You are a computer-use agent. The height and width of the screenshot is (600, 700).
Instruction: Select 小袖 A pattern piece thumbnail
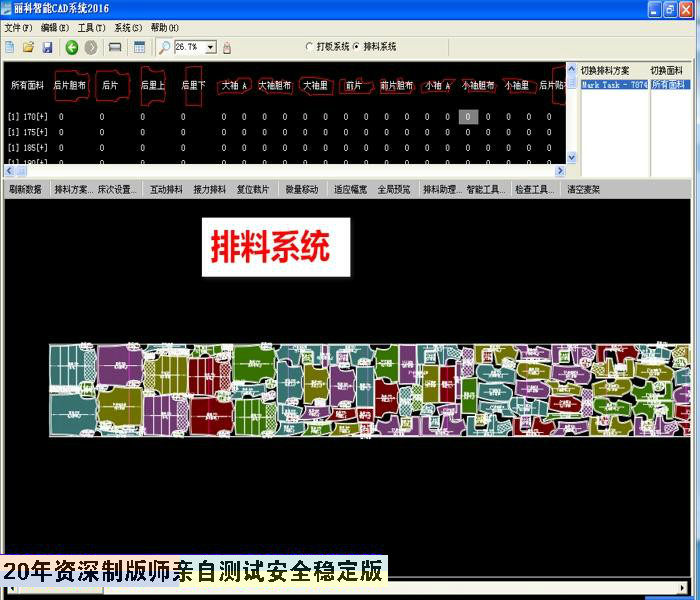(x=437, y=85)
